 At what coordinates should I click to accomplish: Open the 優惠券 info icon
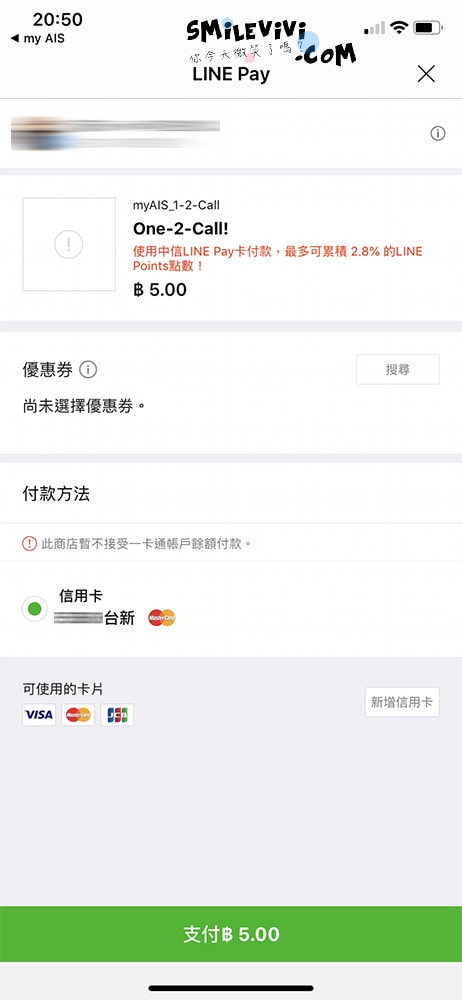(88, 369)
